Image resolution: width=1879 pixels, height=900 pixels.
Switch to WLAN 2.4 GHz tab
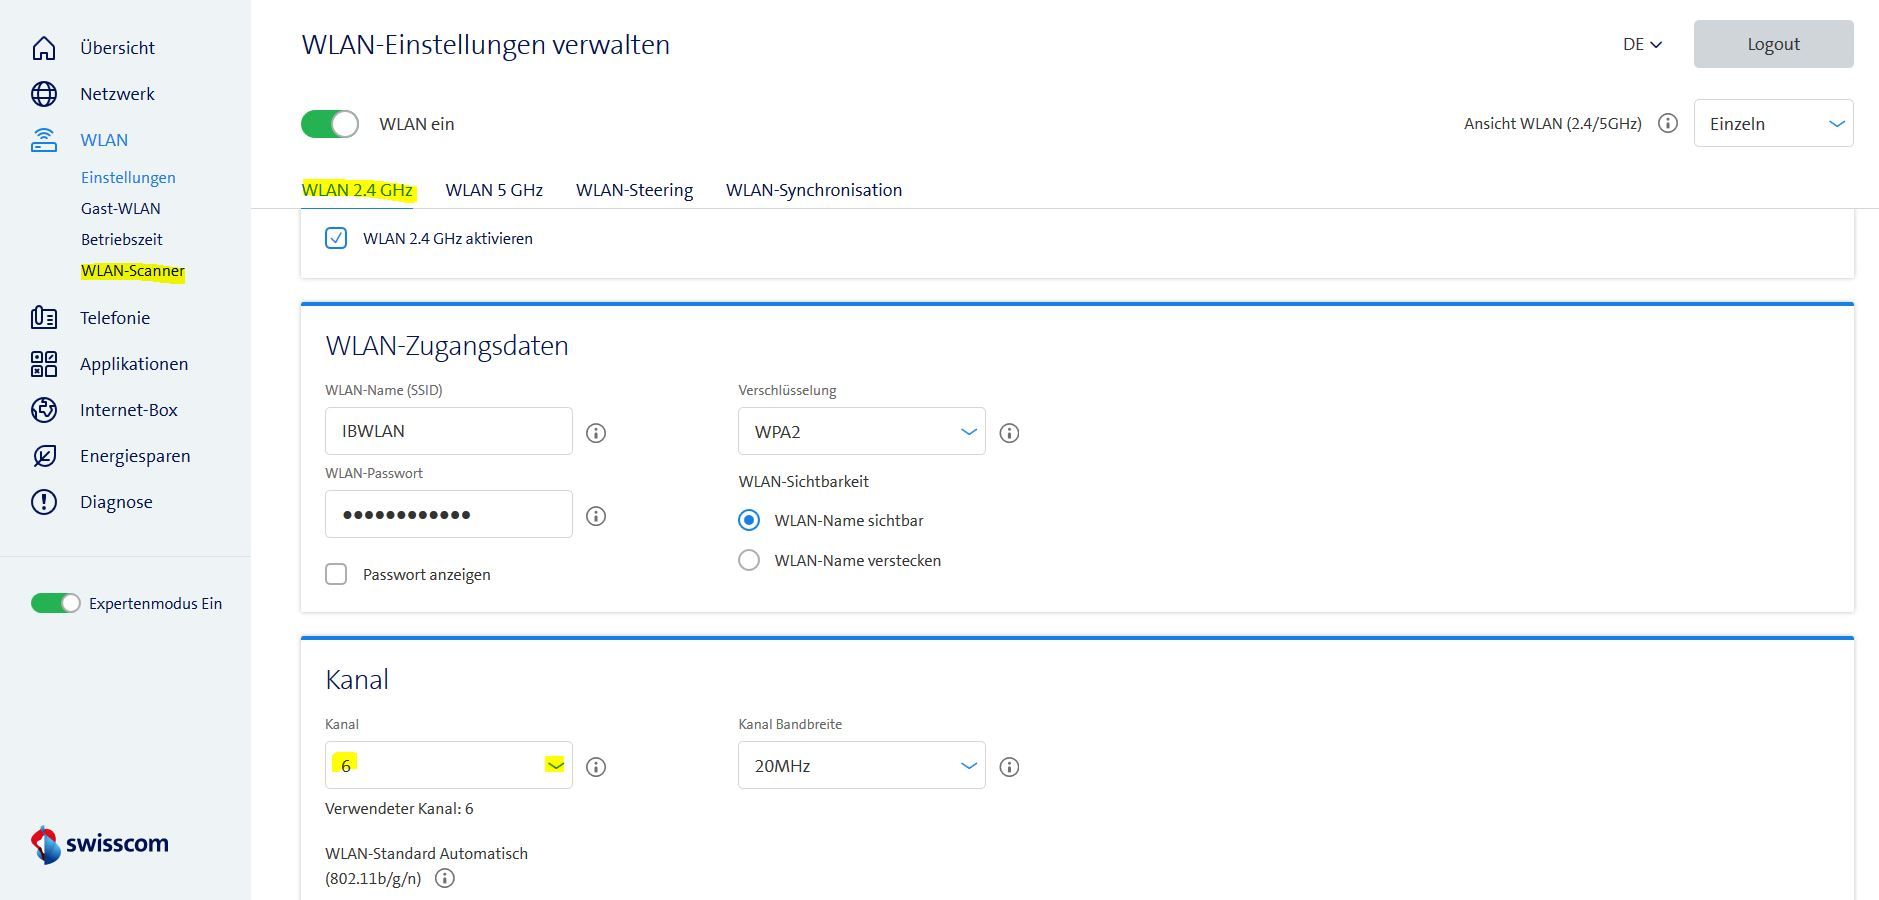(x=357, y=190)
